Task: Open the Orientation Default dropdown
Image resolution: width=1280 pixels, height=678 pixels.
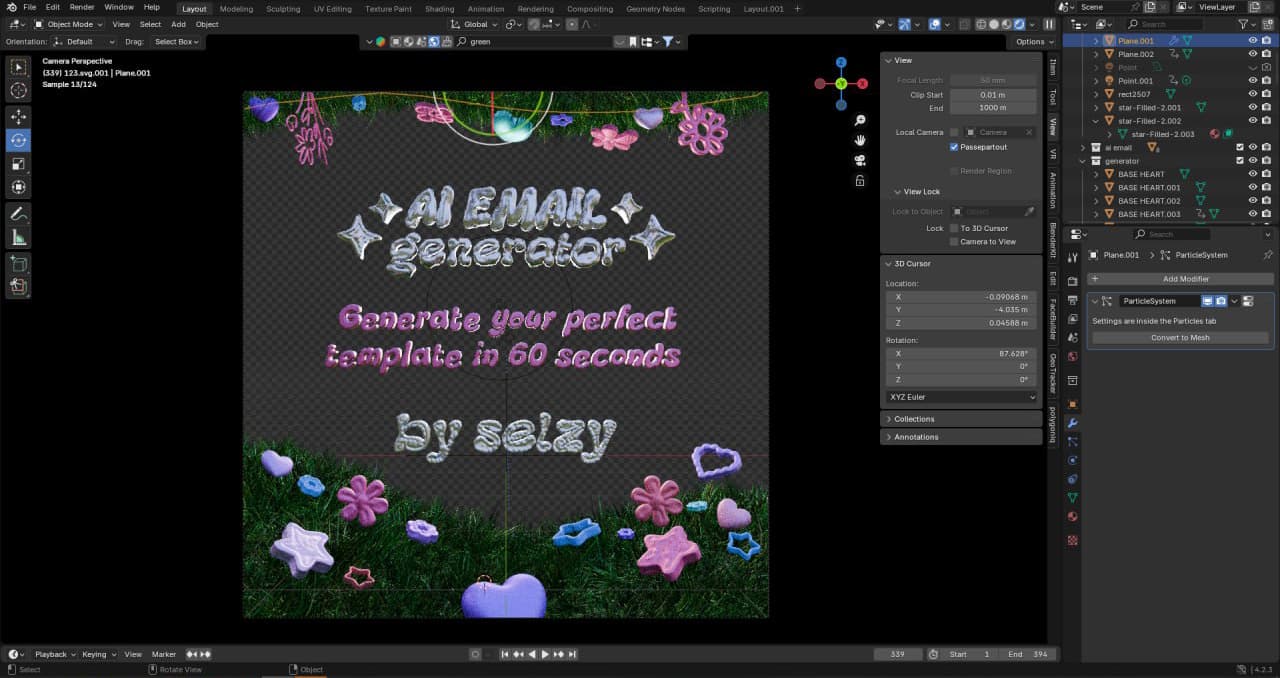Action: 84,42
